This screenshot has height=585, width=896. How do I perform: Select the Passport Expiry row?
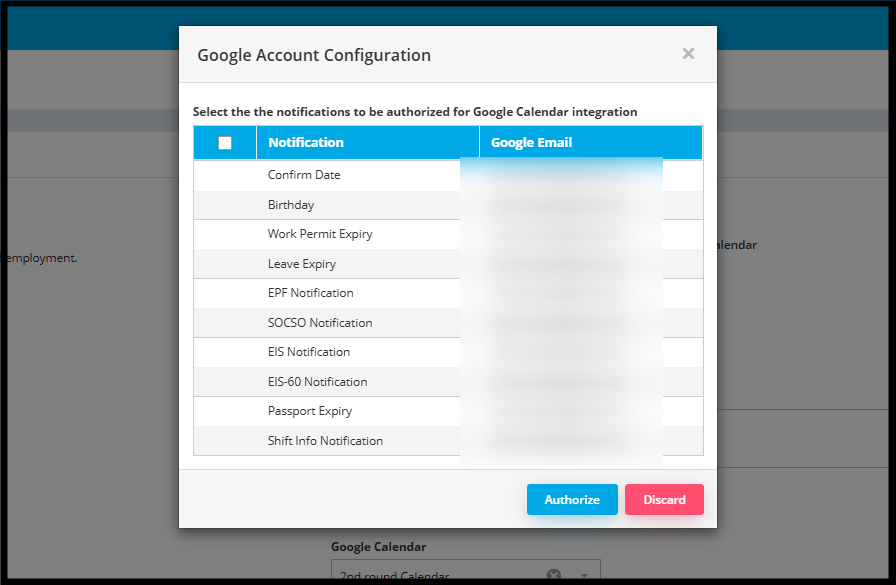[448, 411]
